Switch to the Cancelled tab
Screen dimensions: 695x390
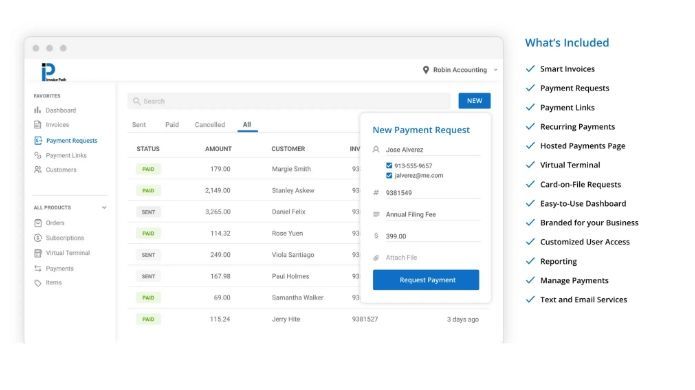pyautogui.click(x=210, y=125)
